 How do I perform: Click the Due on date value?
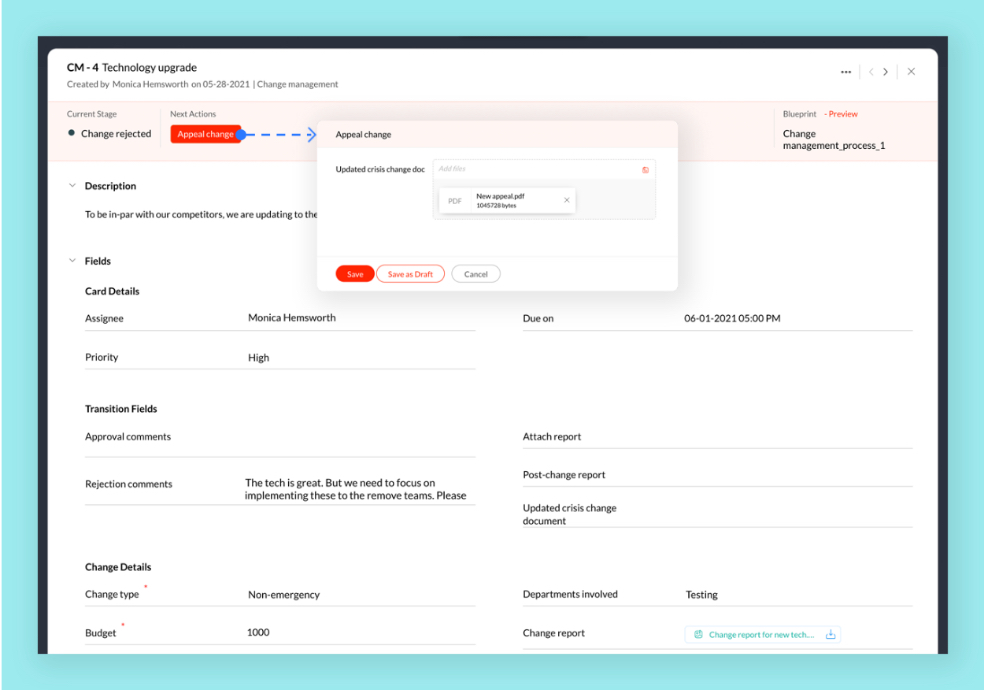732,318
